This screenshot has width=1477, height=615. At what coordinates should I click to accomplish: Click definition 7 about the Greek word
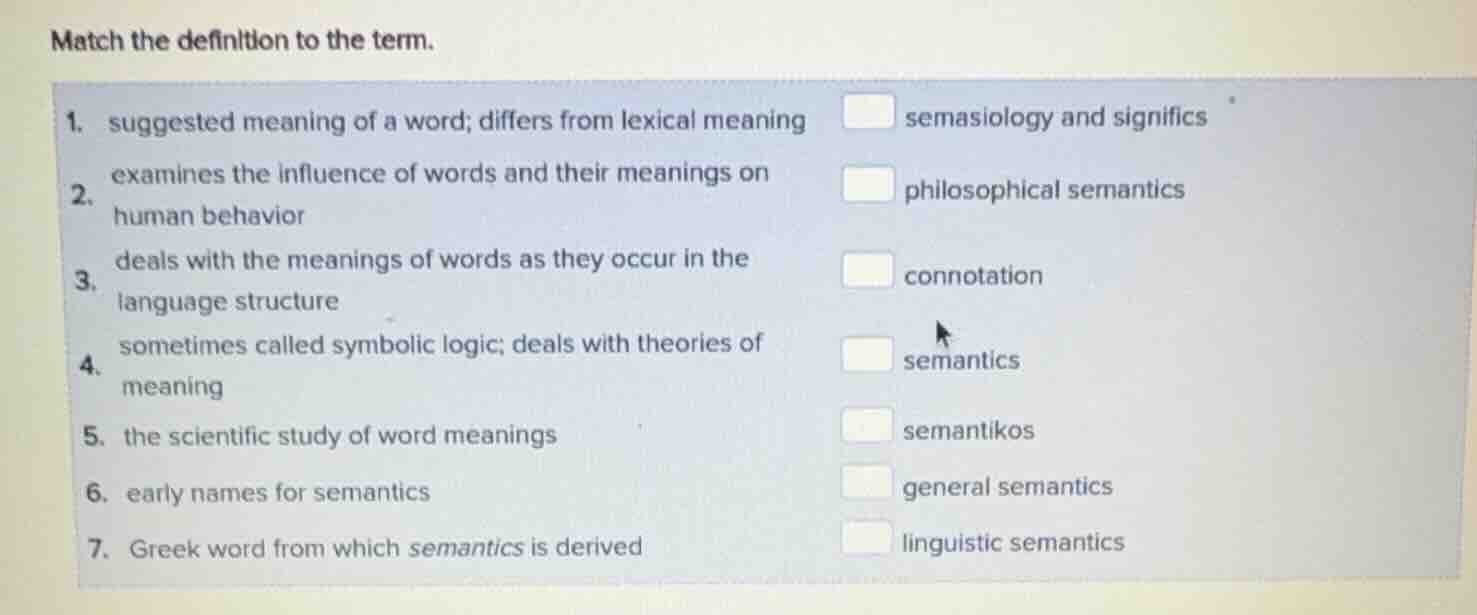(385, 548)
